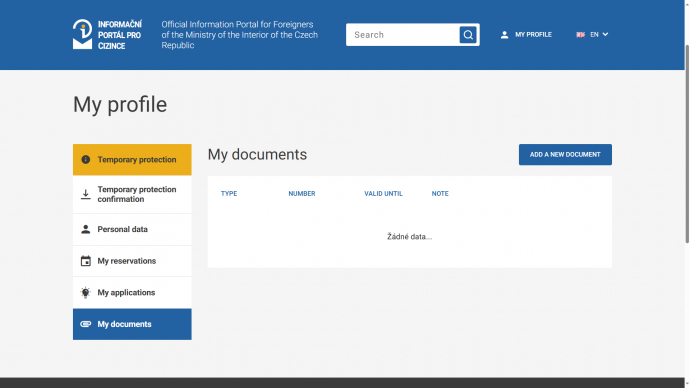690x388 pixels.
Task: Open My reservations section
Action: click(x=132, y=261)
